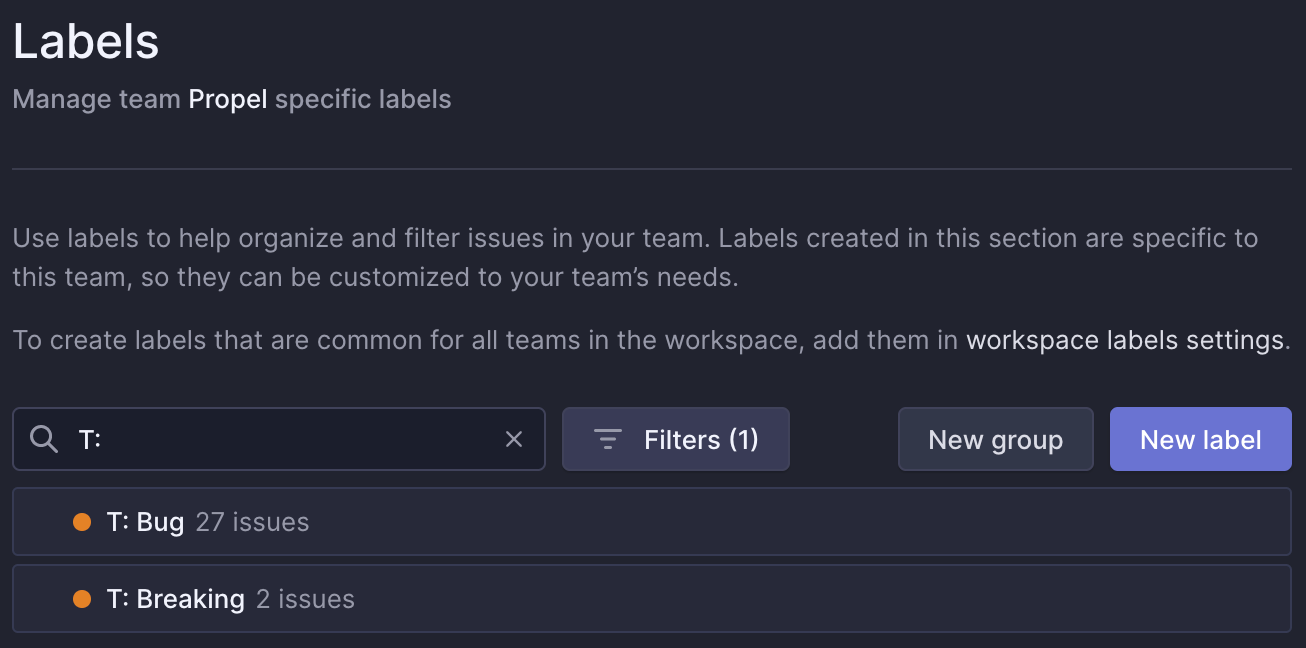Click the orange color dot for T: Bug

point(82,522)
